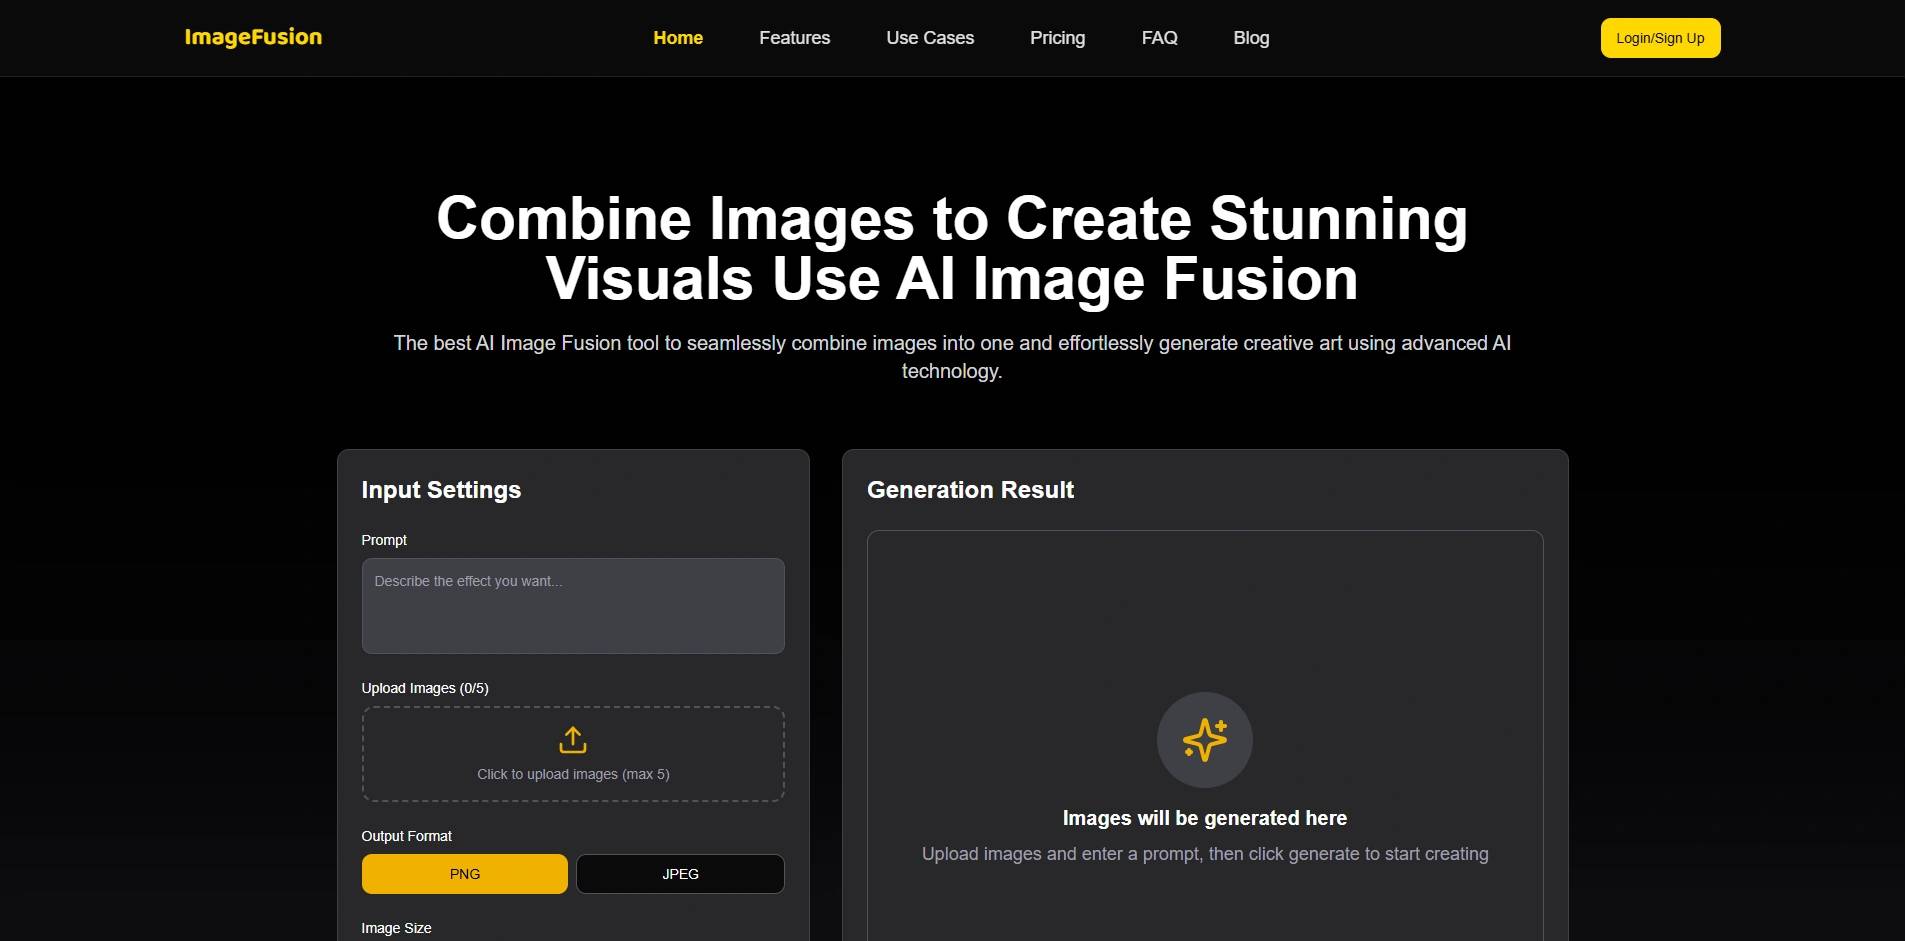
Task: View the Pricing page
Action: tap(1057, 37)
